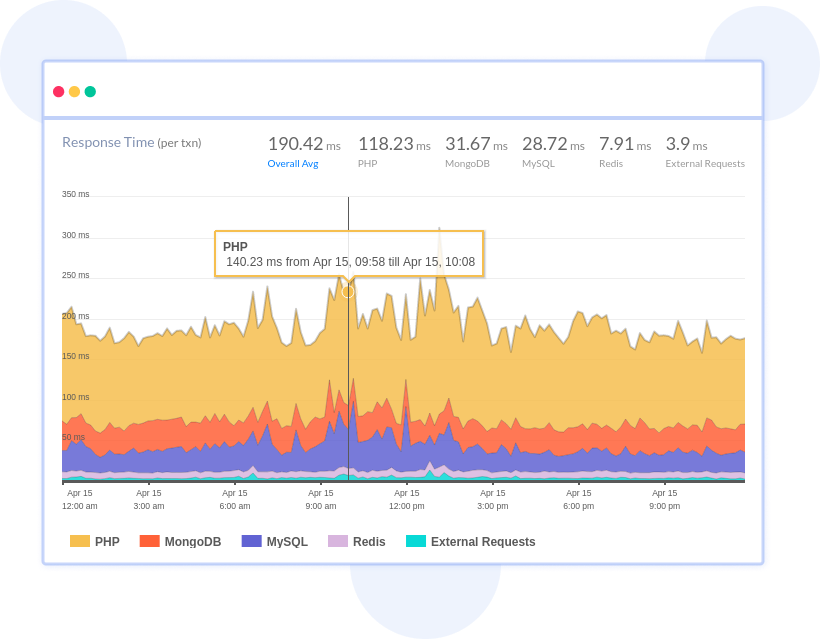Image resolution: width=820 pixels, height=639 pixels.
Task: Click the MongoDB label under 31.67 ms
Action: (467, 164)
